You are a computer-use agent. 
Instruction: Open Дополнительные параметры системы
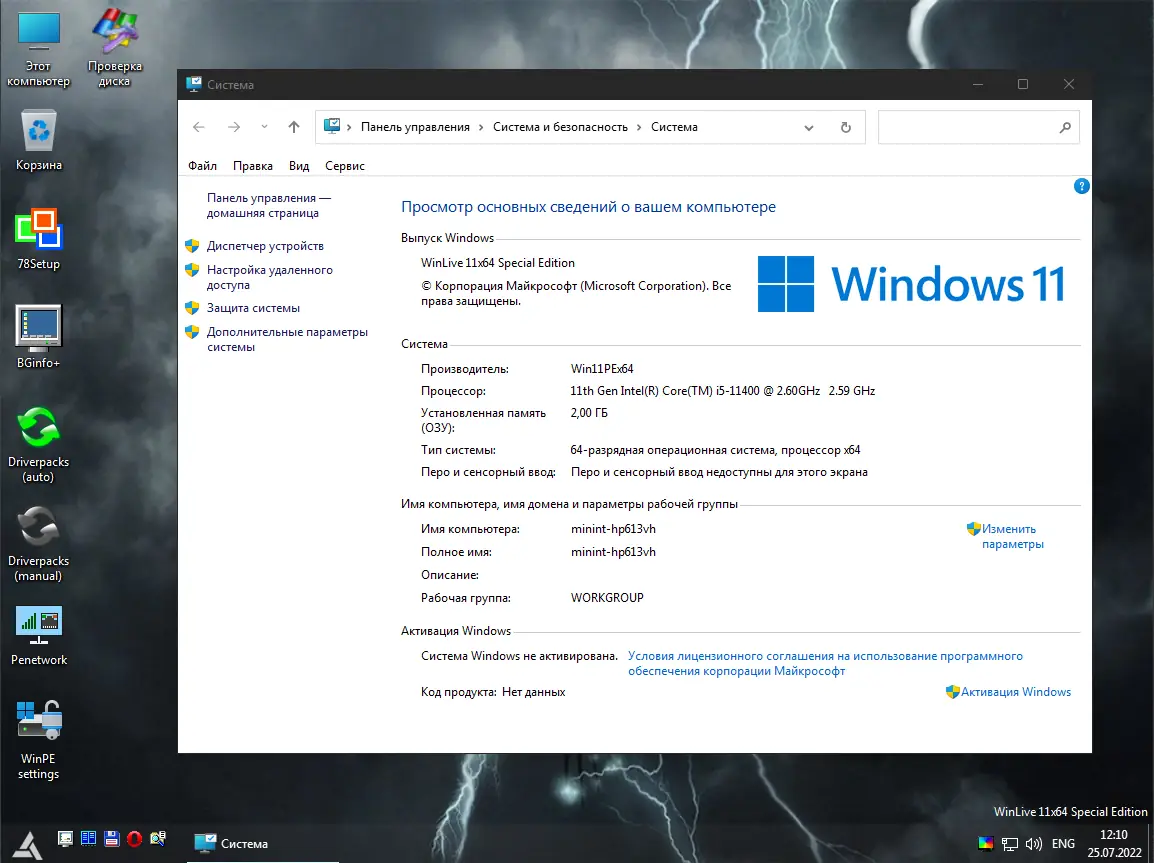287,339
